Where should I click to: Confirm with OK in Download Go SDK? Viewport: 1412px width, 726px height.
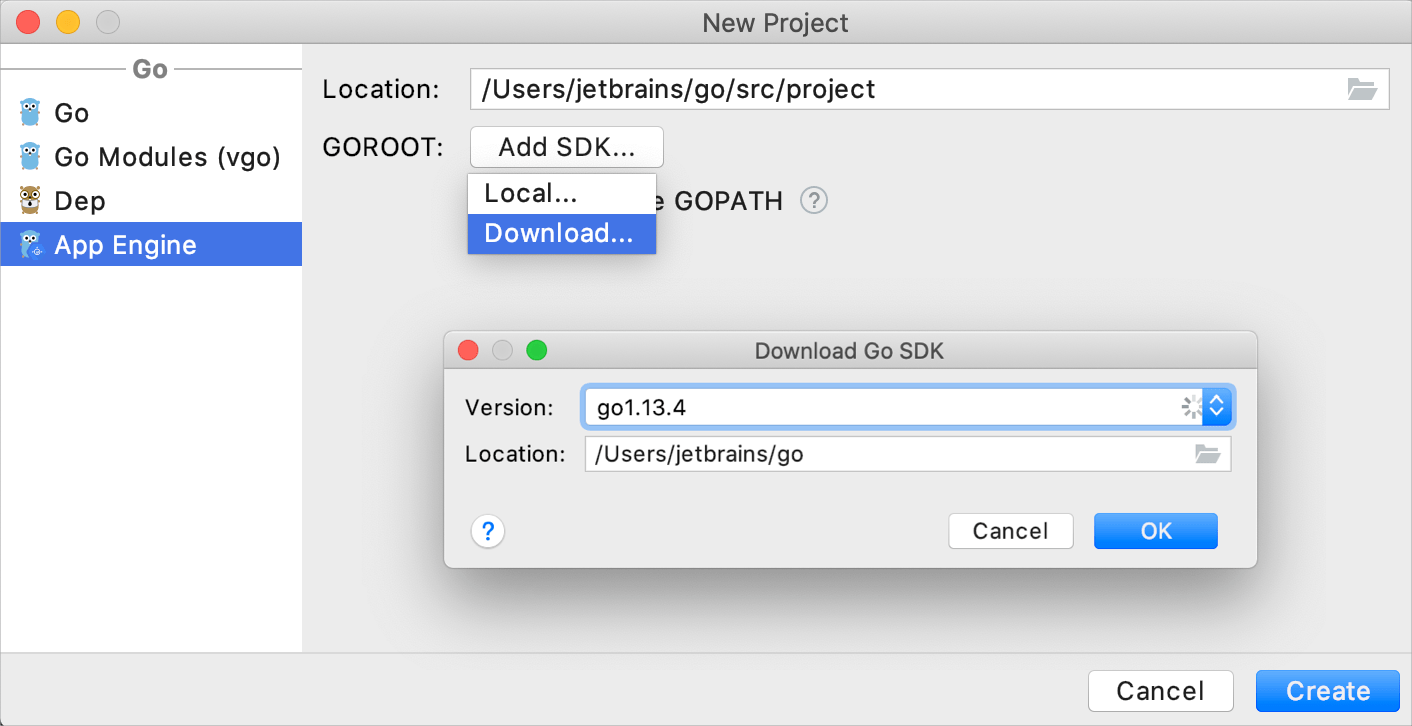click(1156, 531)
